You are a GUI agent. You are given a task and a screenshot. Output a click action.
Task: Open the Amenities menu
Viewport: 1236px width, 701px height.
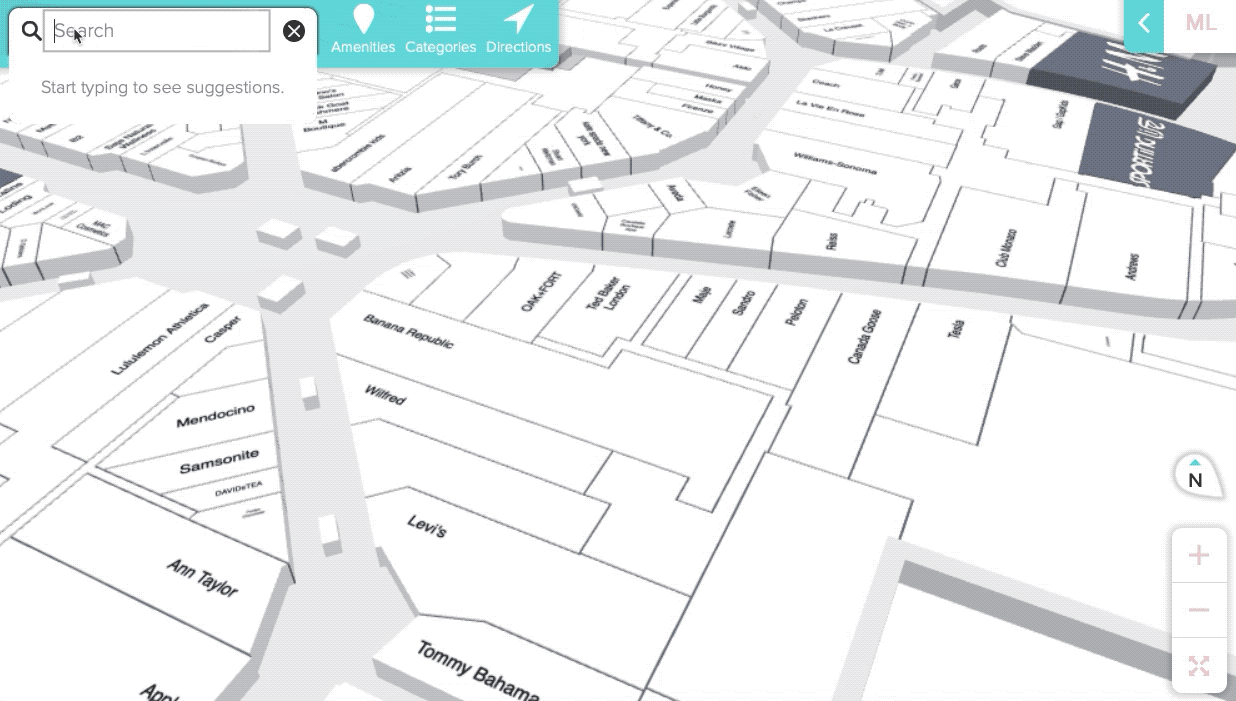click(363, 30)
